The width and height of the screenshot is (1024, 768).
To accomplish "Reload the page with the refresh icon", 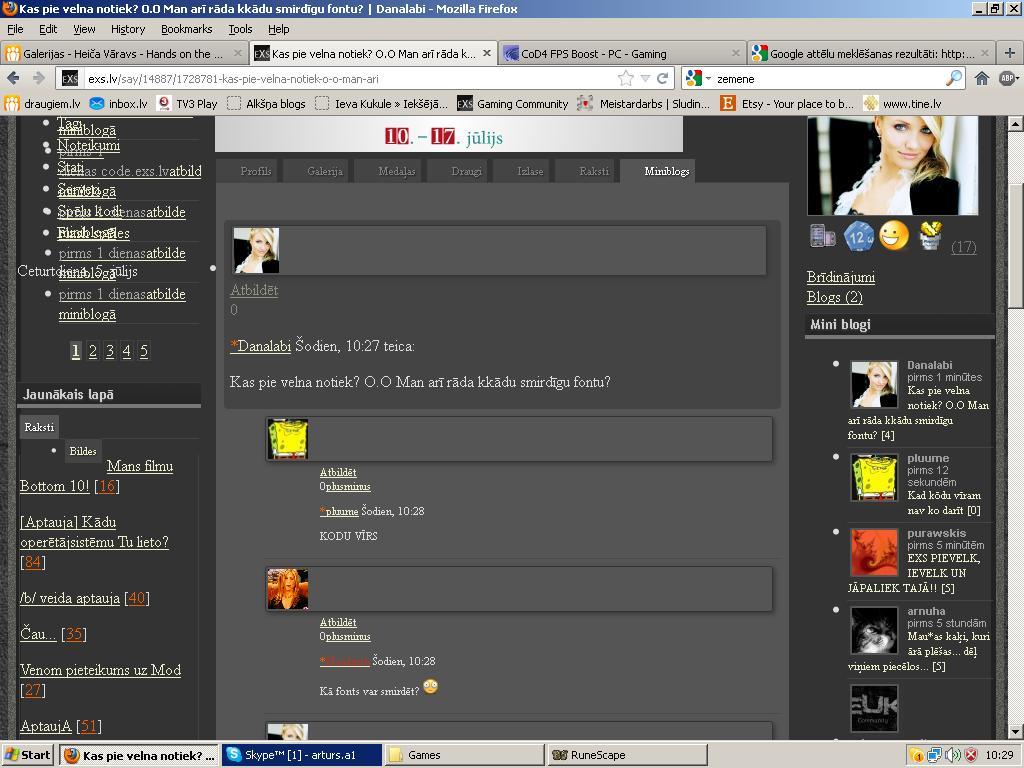I will [x=662, y=78].
